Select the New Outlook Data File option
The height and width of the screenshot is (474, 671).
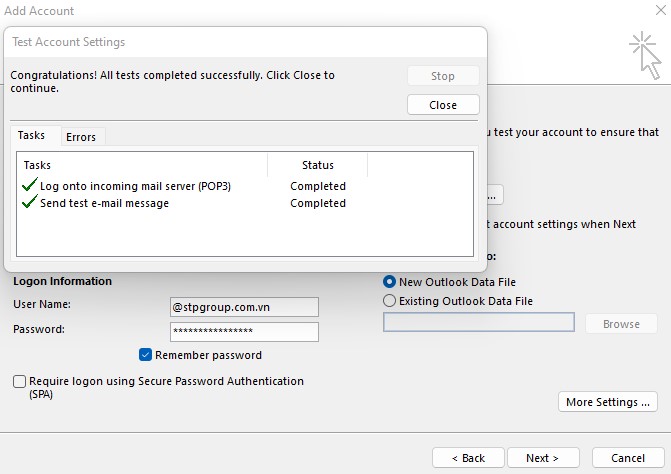[390, 282]
